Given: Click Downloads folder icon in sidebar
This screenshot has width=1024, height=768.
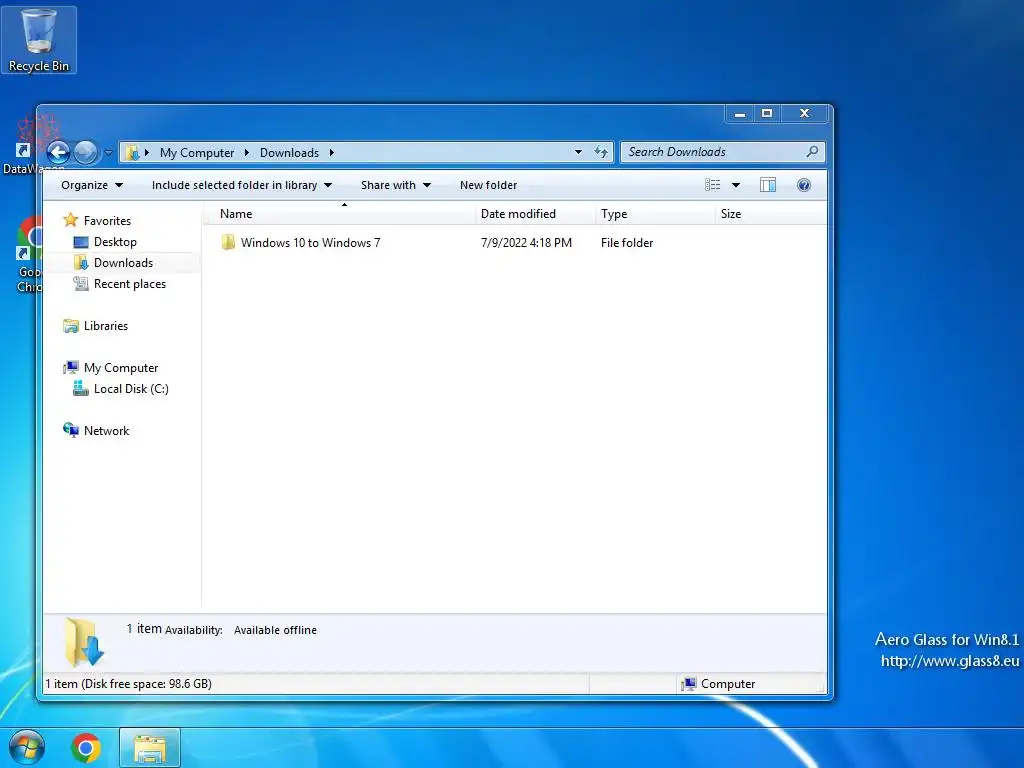Looking at the screenshot, I should tap(81, 263).
